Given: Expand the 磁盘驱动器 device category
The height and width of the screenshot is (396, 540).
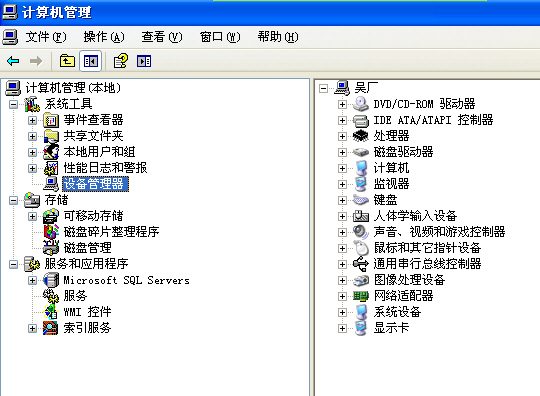Looking at the screenshot, I should pyautogui.click(x=342, y=152).
